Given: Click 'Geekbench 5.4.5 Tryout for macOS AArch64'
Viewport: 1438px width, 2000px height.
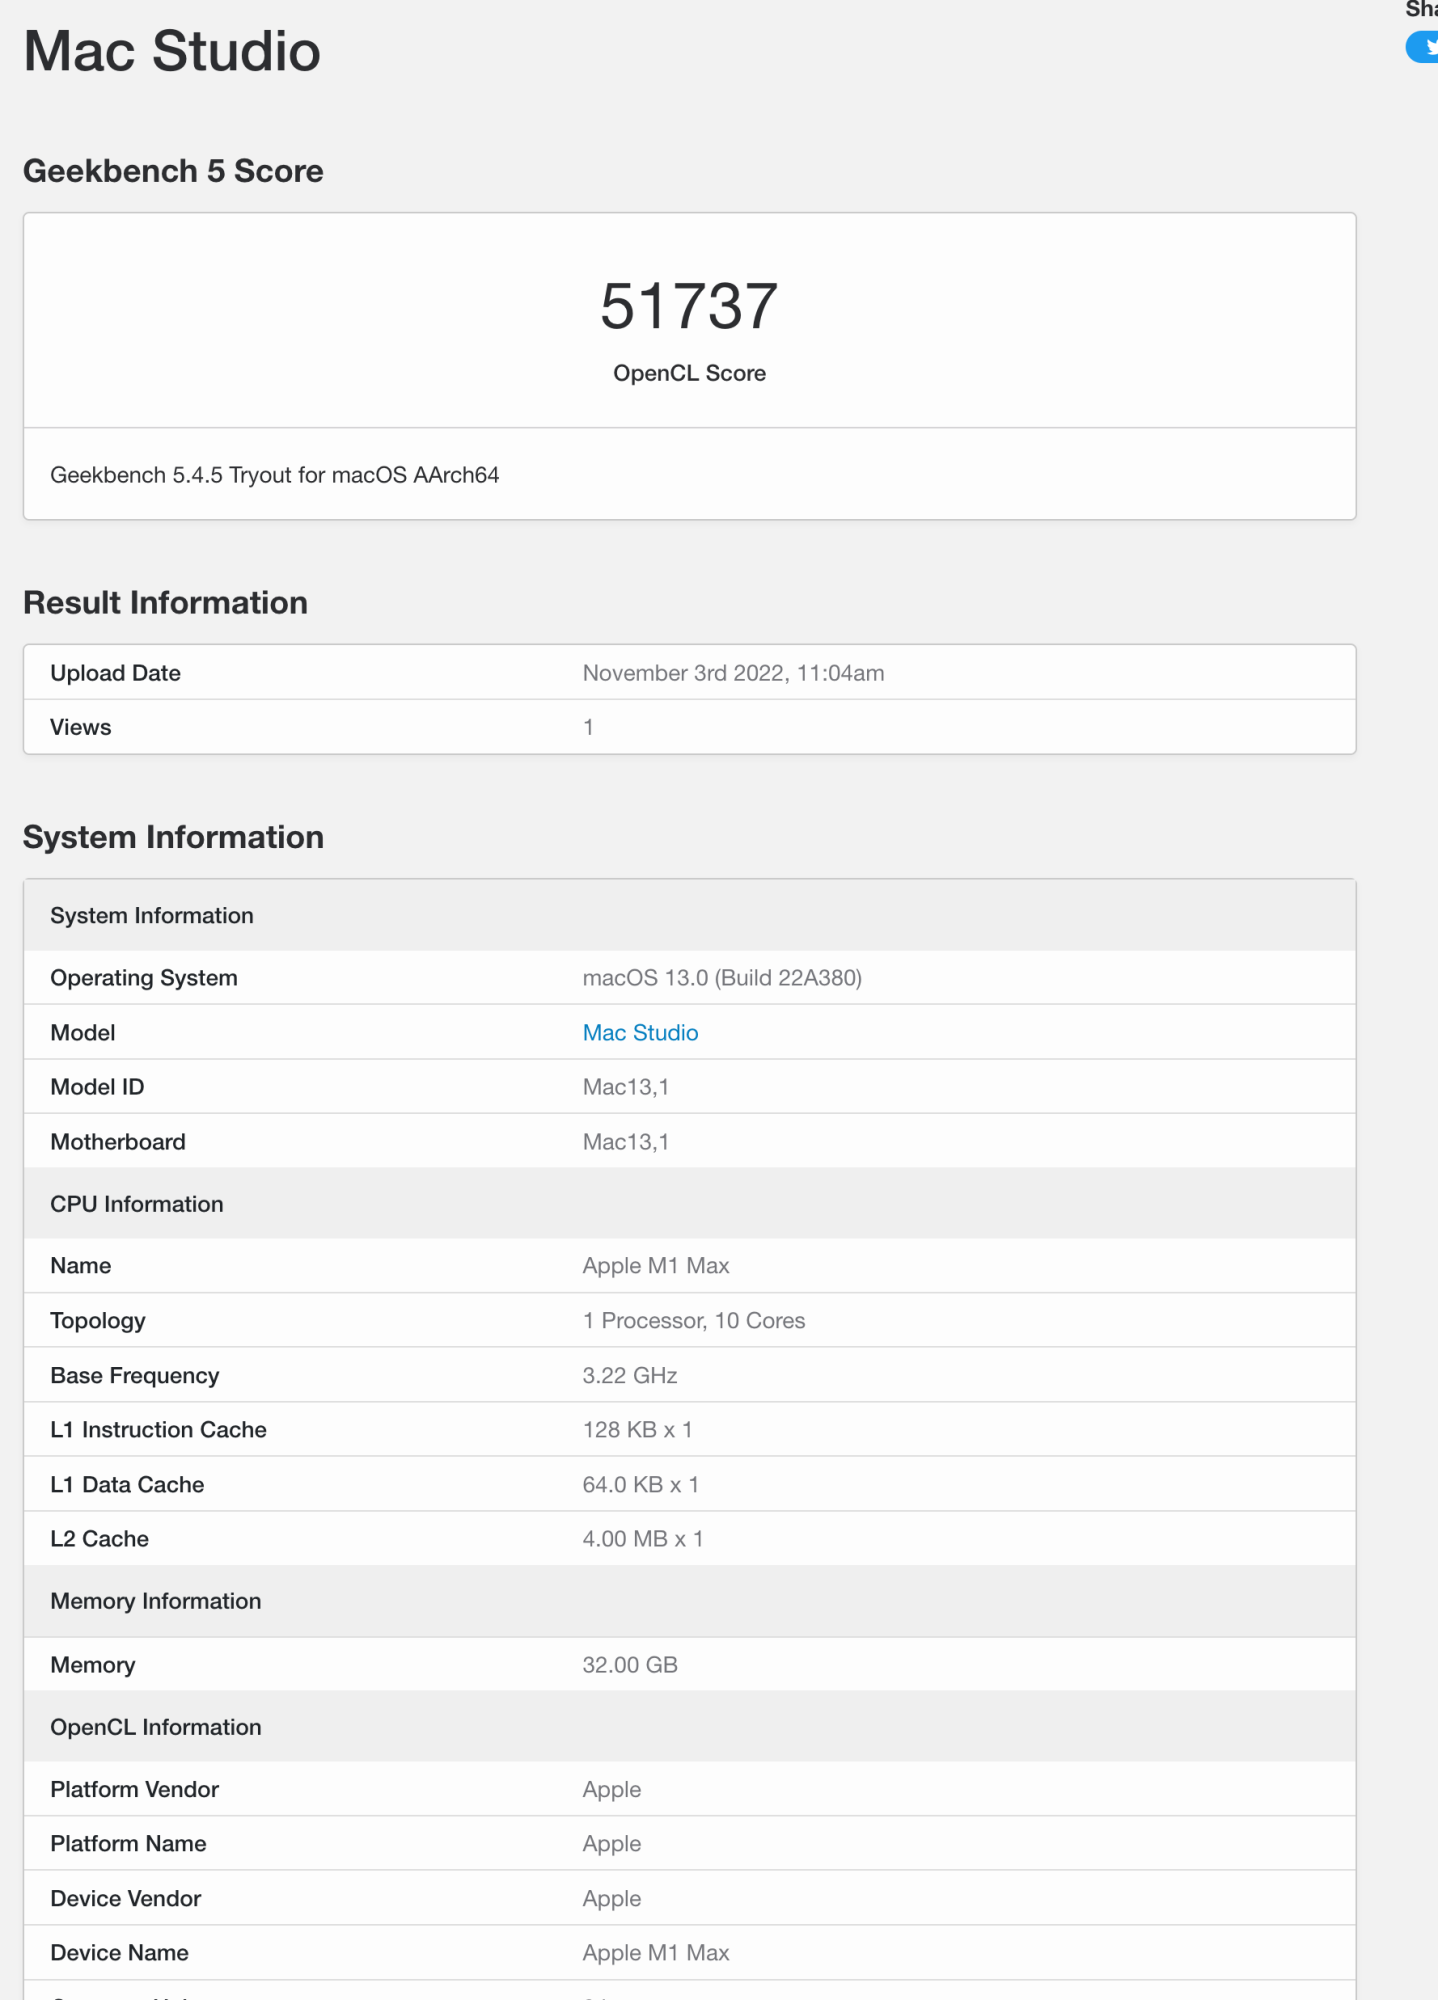Looking at the screenshot, I should (x=275, y=475).
